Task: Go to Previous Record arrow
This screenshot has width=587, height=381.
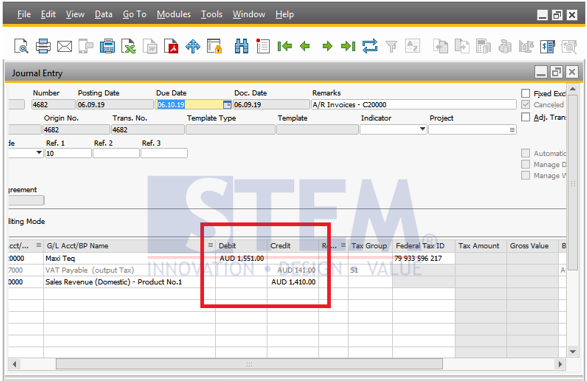Action: pyautogui.click(x=305, y=46)
